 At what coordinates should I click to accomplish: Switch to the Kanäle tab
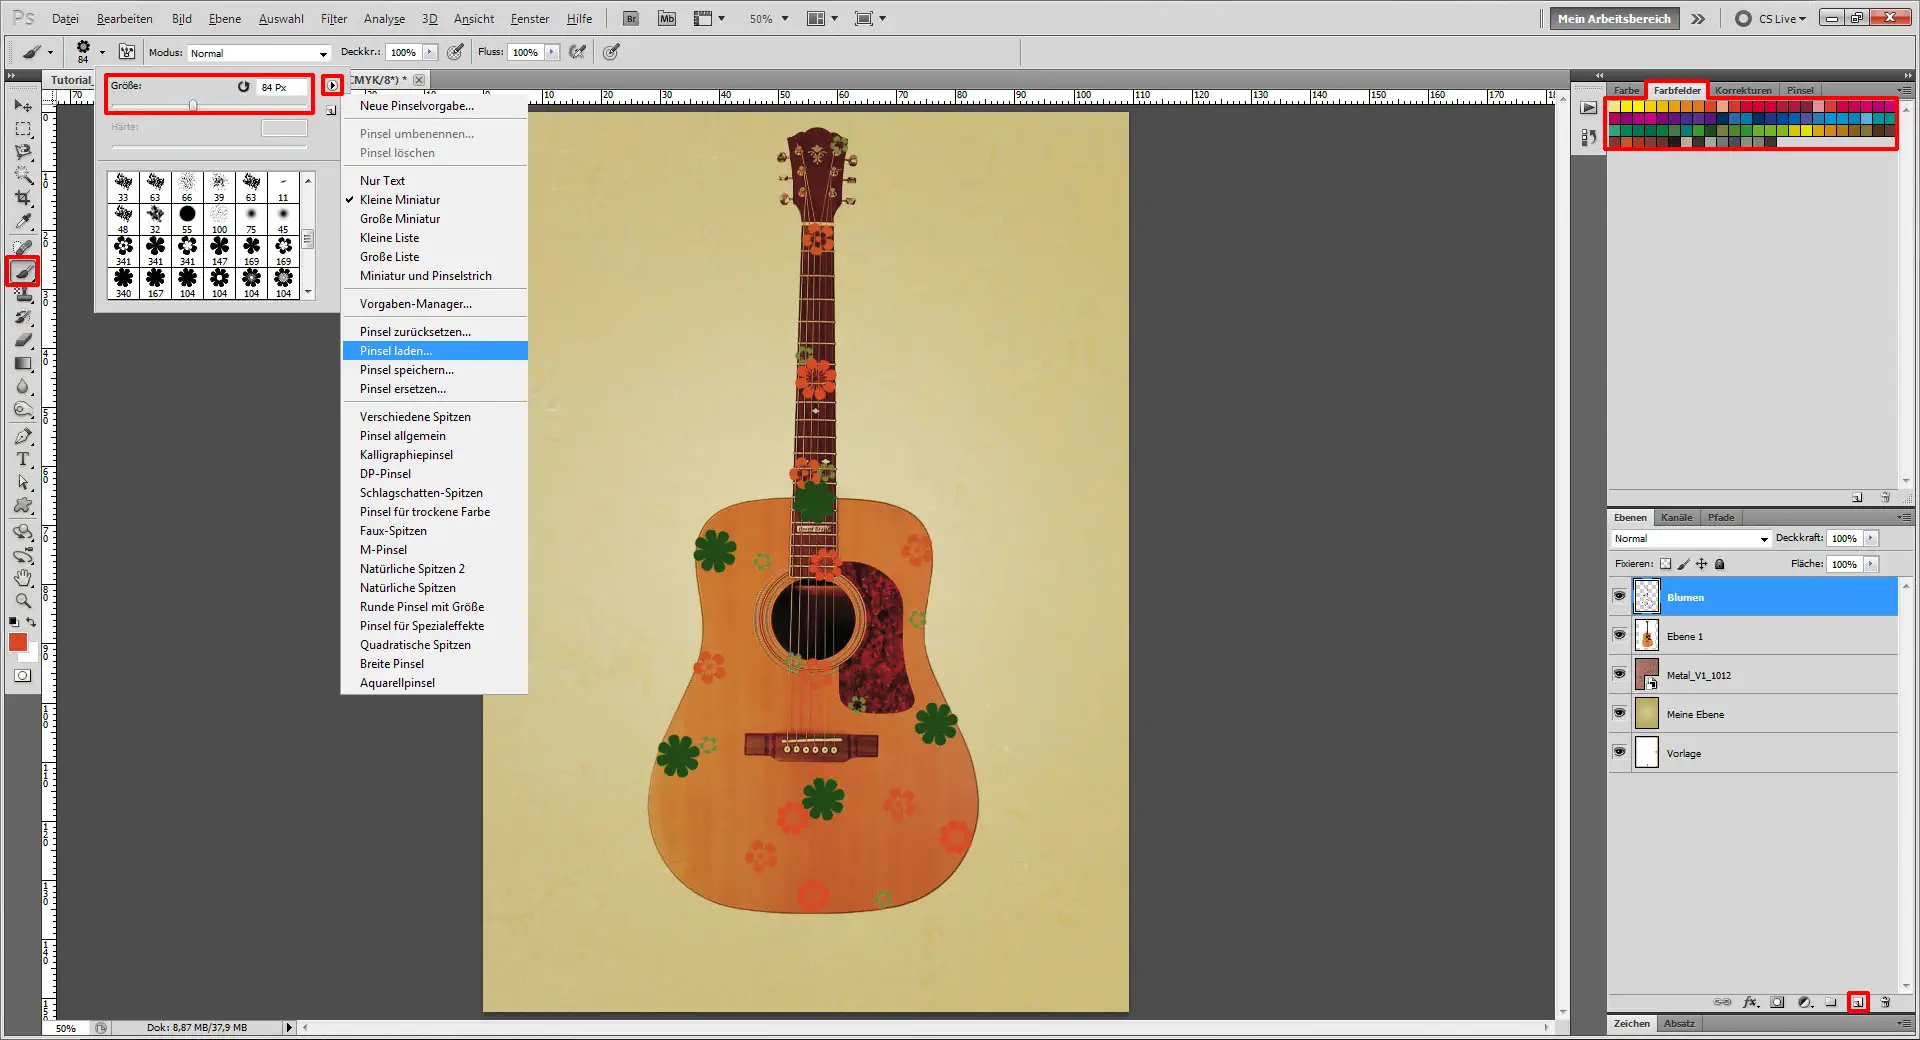pos(1677,517)
